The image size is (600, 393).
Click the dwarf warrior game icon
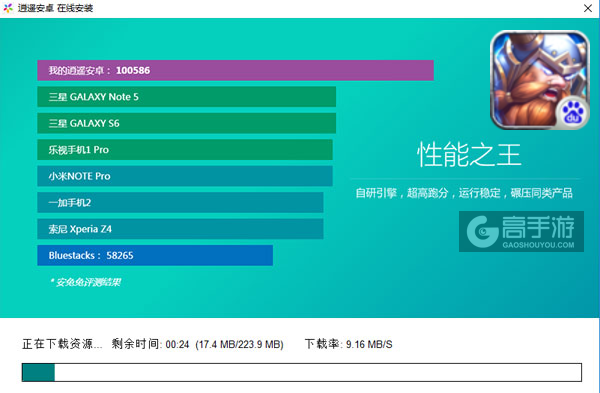540,80
